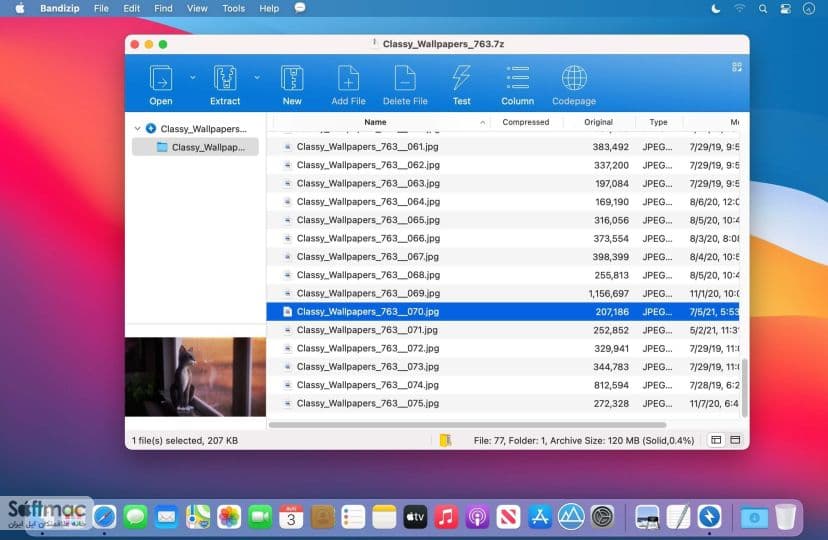Viewport: 828px width, 540px height.
Task: Open the Photos app in Dock
Action: [x=229, y=516]
